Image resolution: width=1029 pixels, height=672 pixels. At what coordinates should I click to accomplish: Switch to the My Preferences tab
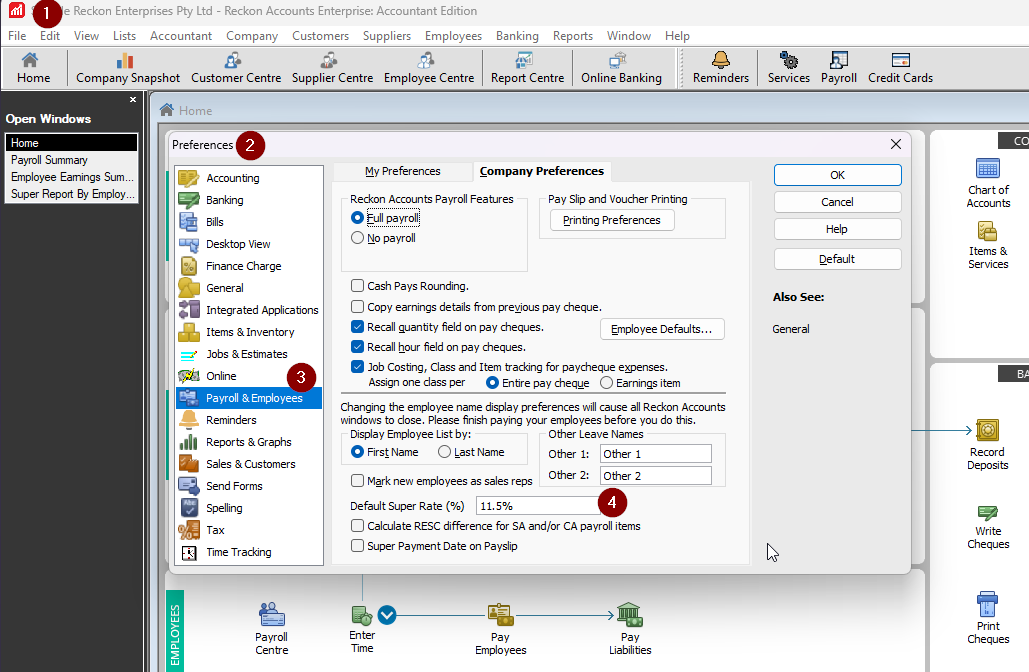tap(402, 171)
